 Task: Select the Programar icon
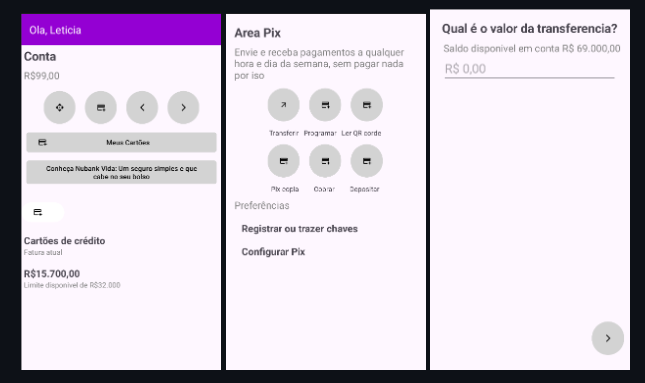[x=325, y=105]
